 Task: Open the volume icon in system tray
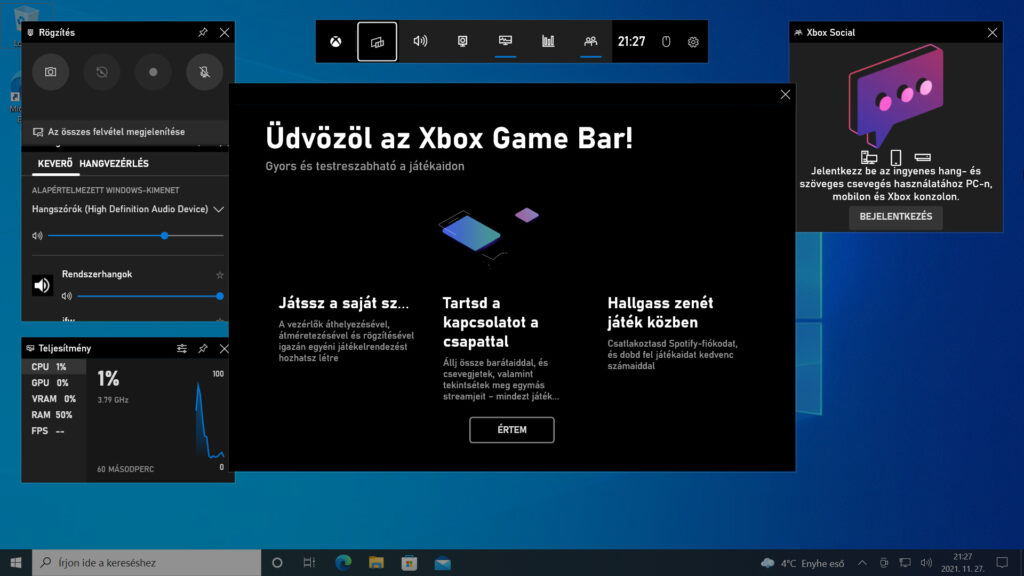tap(926, 563)
